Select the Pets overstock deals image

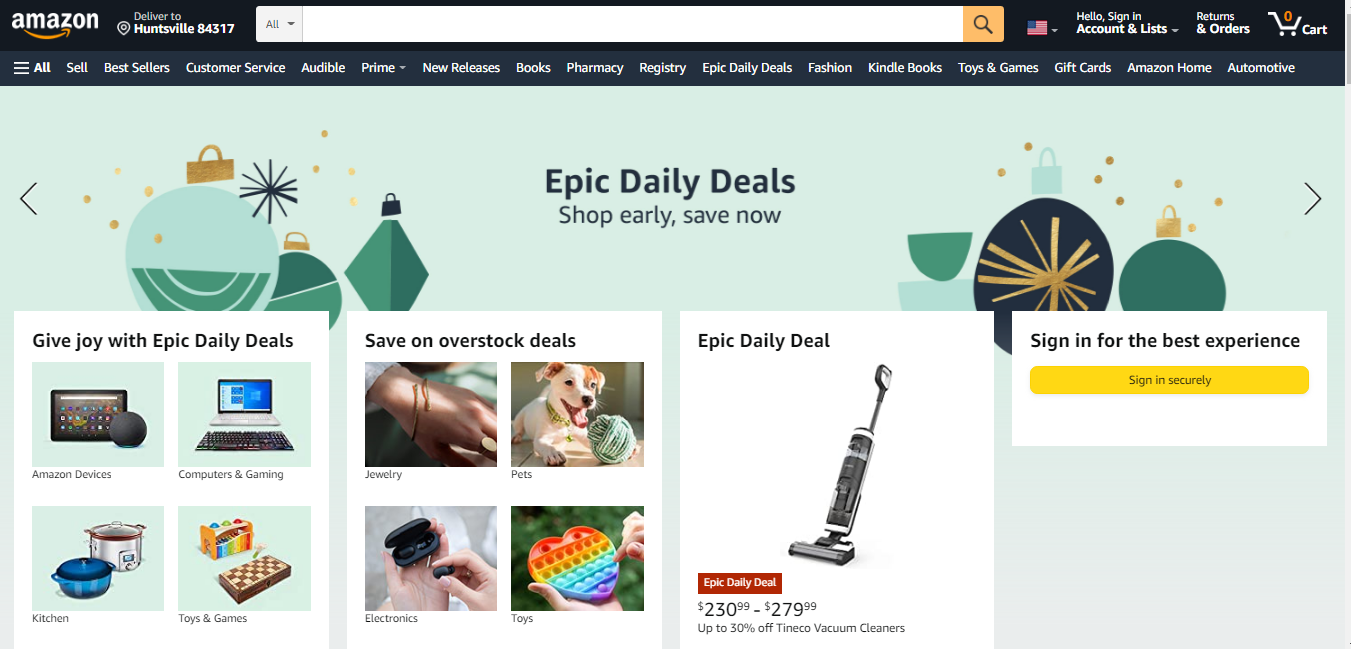tap(577, 414)
